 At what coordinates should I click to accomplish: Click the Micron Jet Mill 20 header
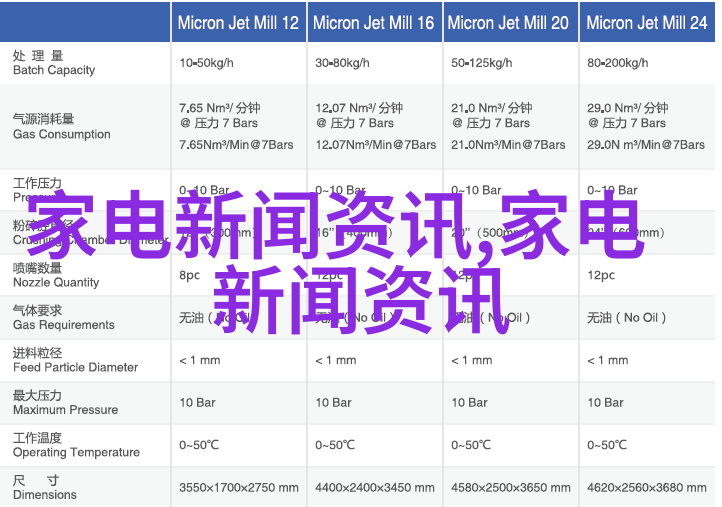[509, 23]
